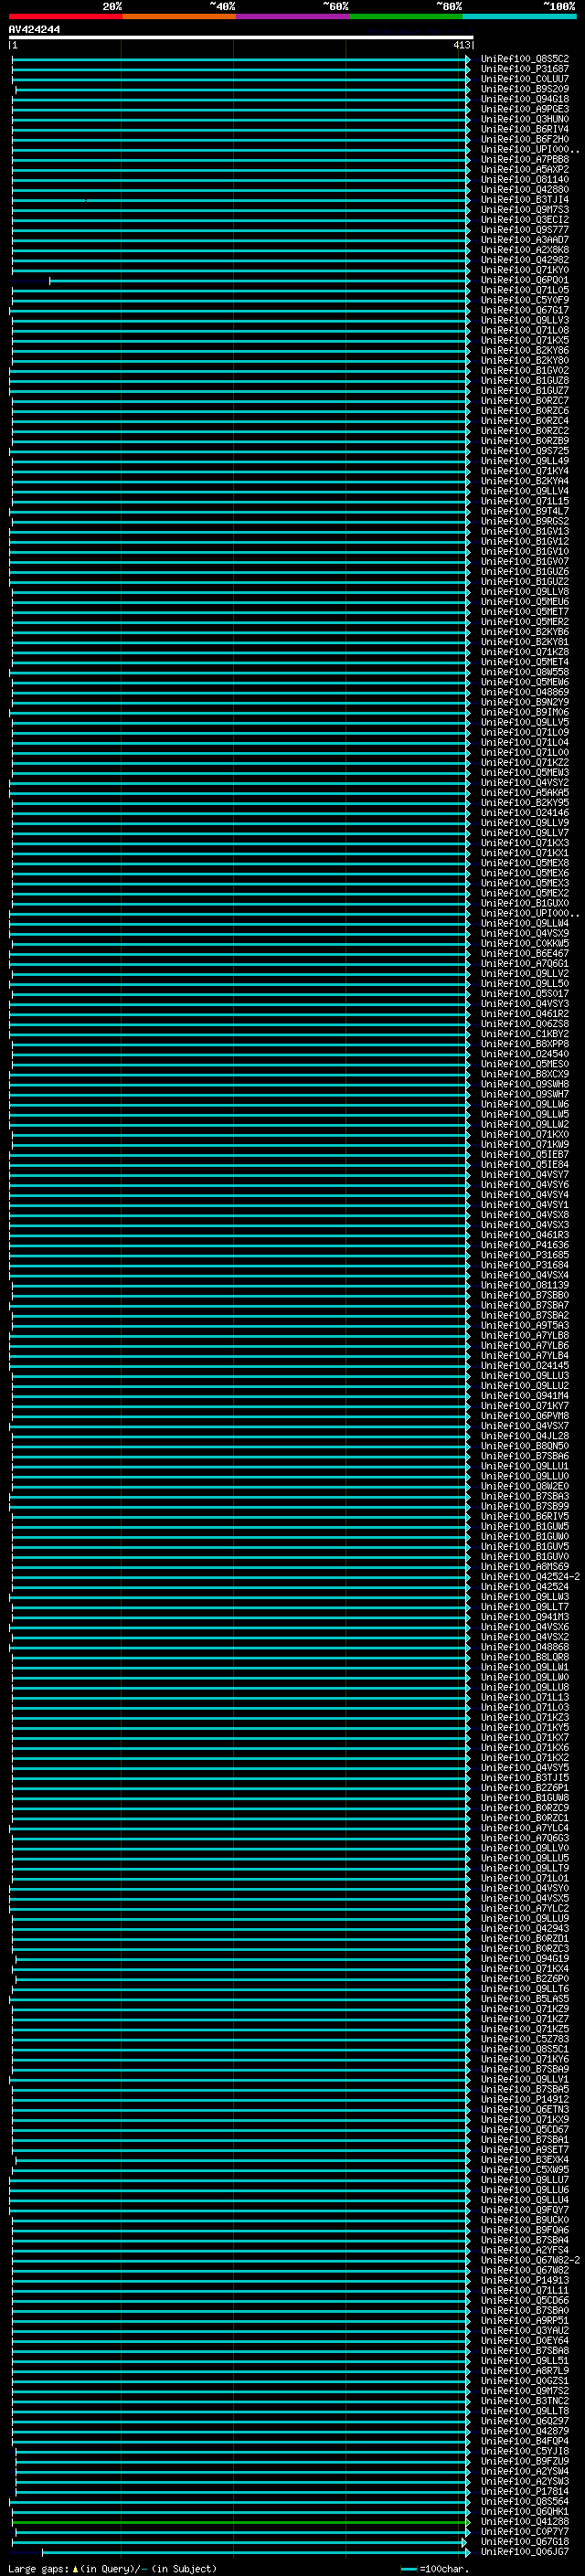Viewport: 585px width, 2576px height.
Task: Open hit UniRef100_Q67G17
Action: pyautogui.click(x=525, y=310)
